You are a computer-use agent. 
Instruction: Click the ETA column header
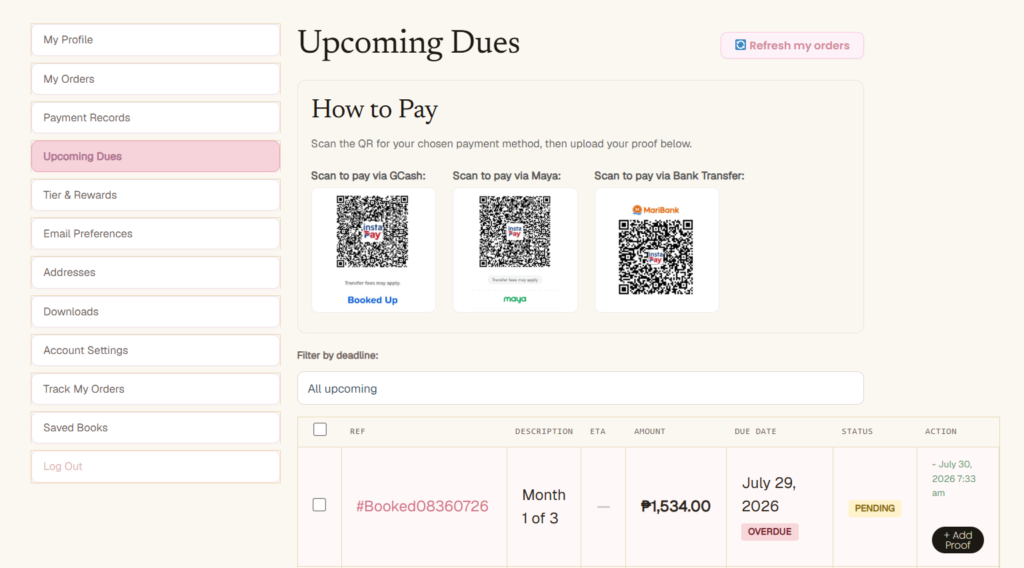[x=598, y=432]
